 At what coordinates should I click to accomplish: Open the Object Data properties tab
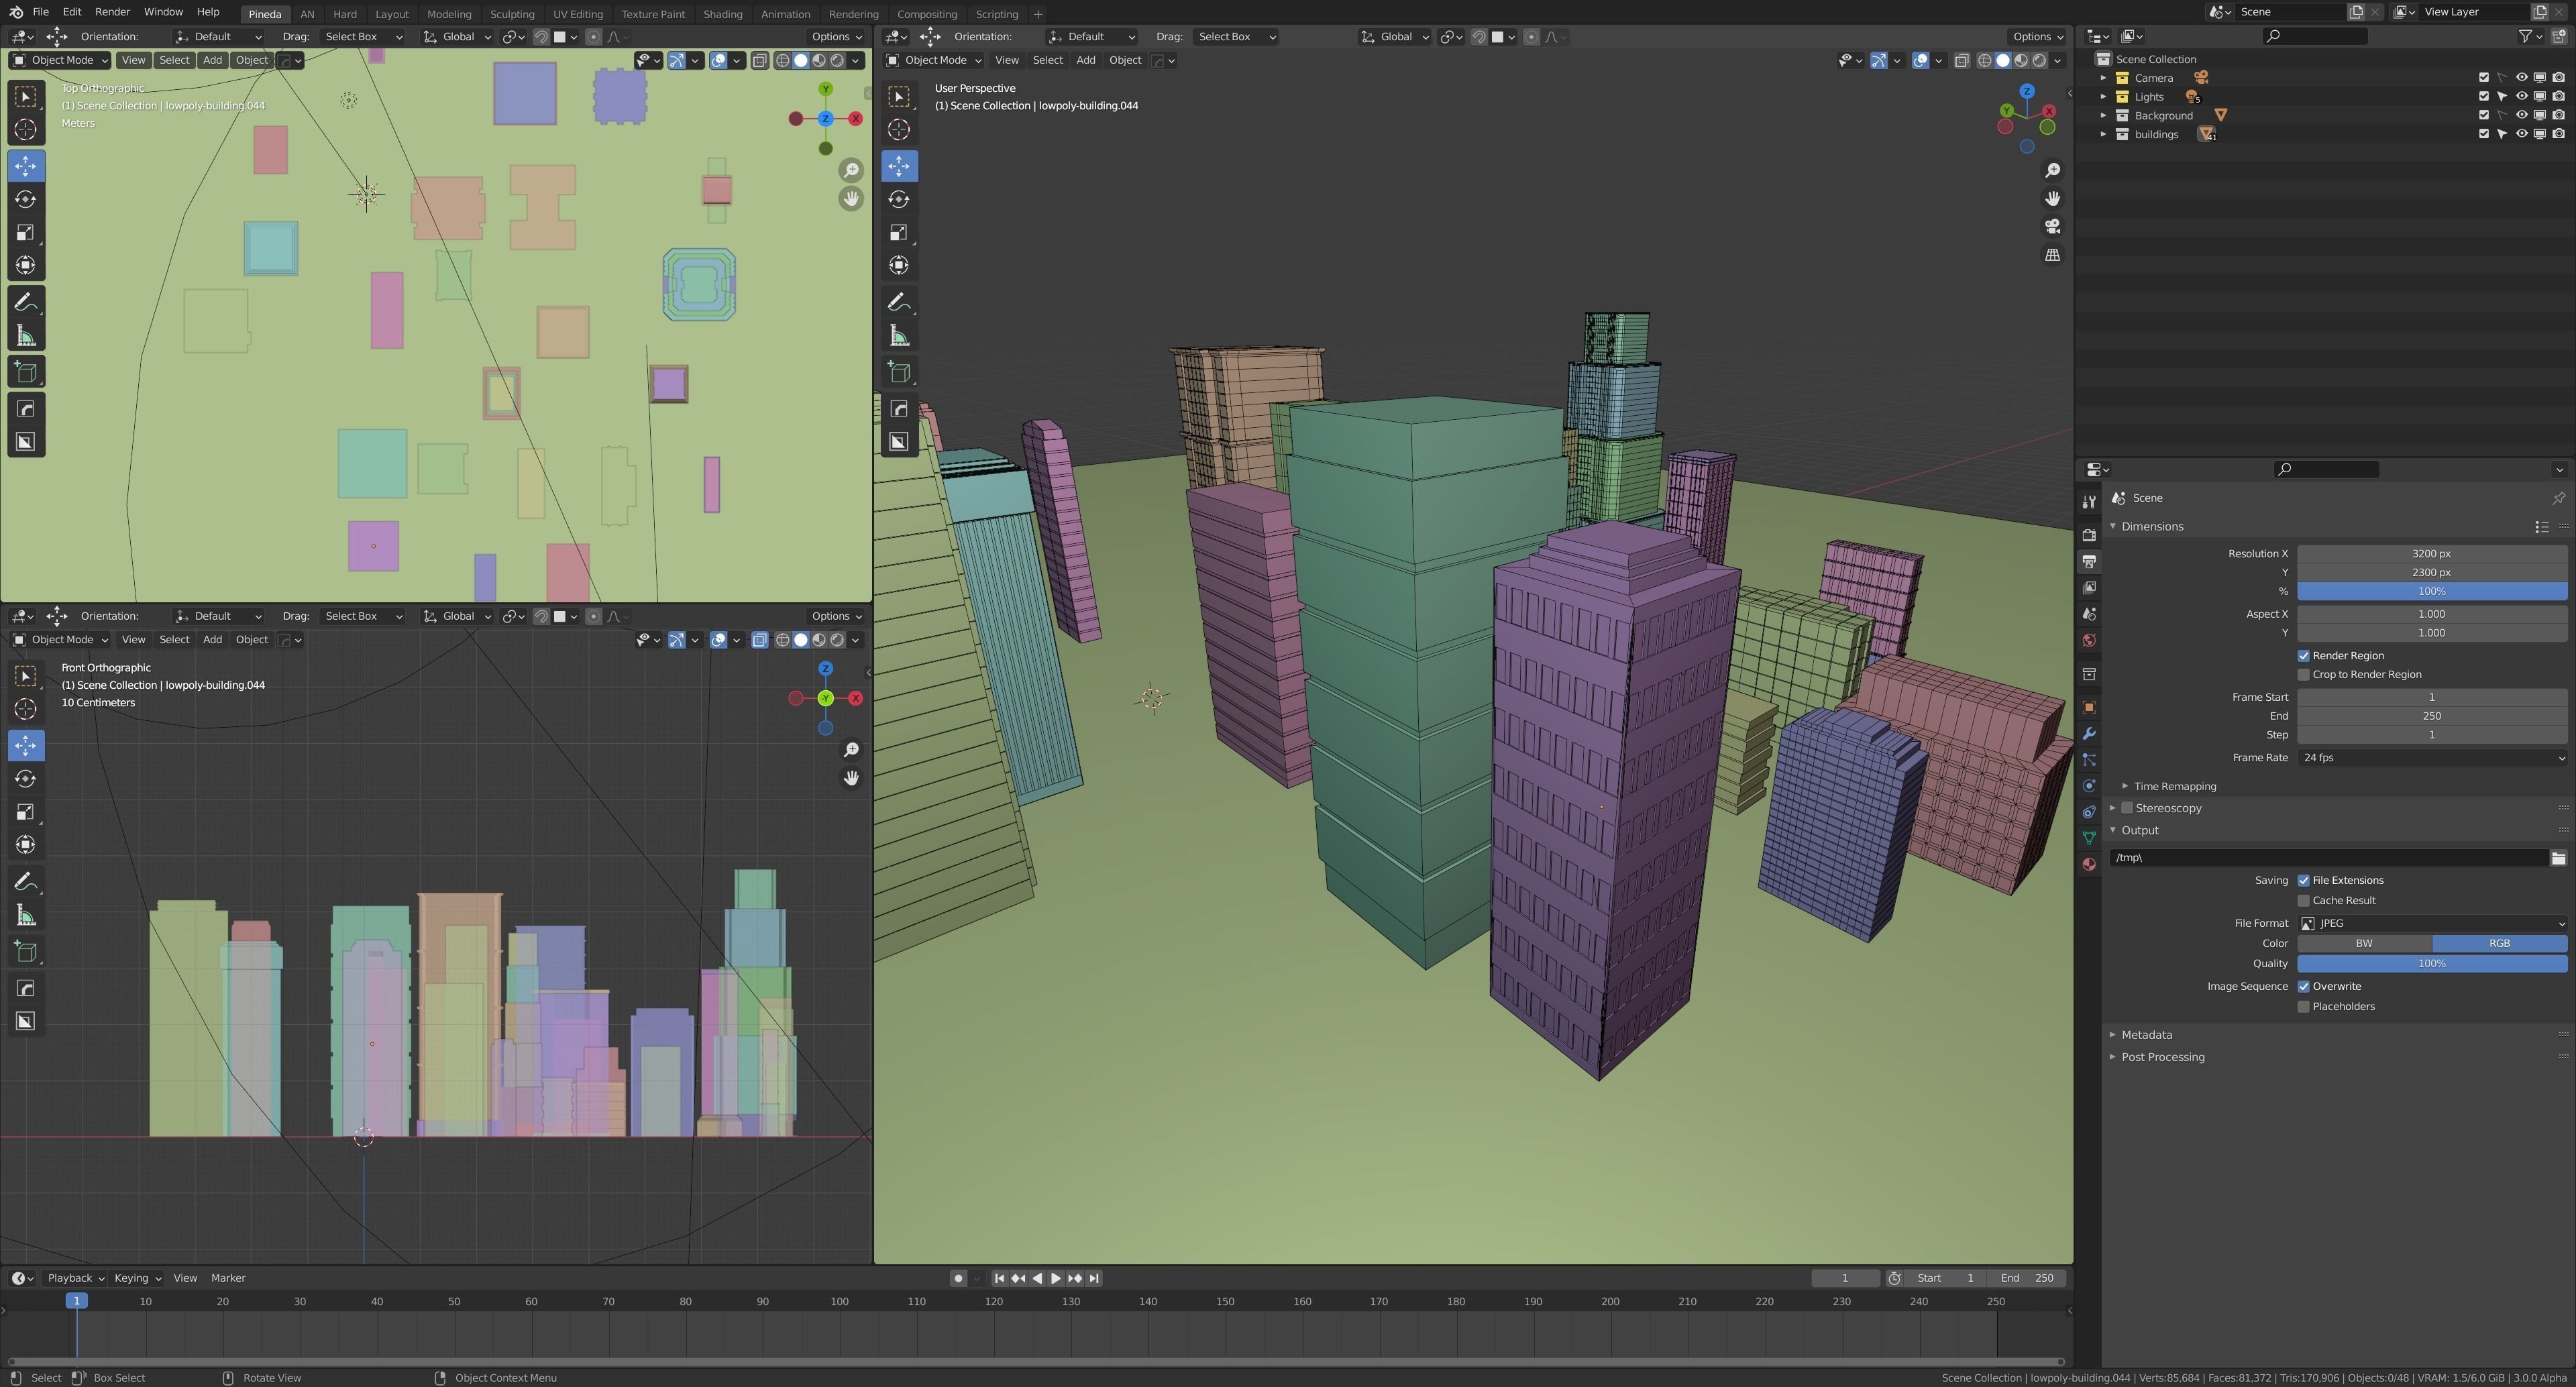2088,838
